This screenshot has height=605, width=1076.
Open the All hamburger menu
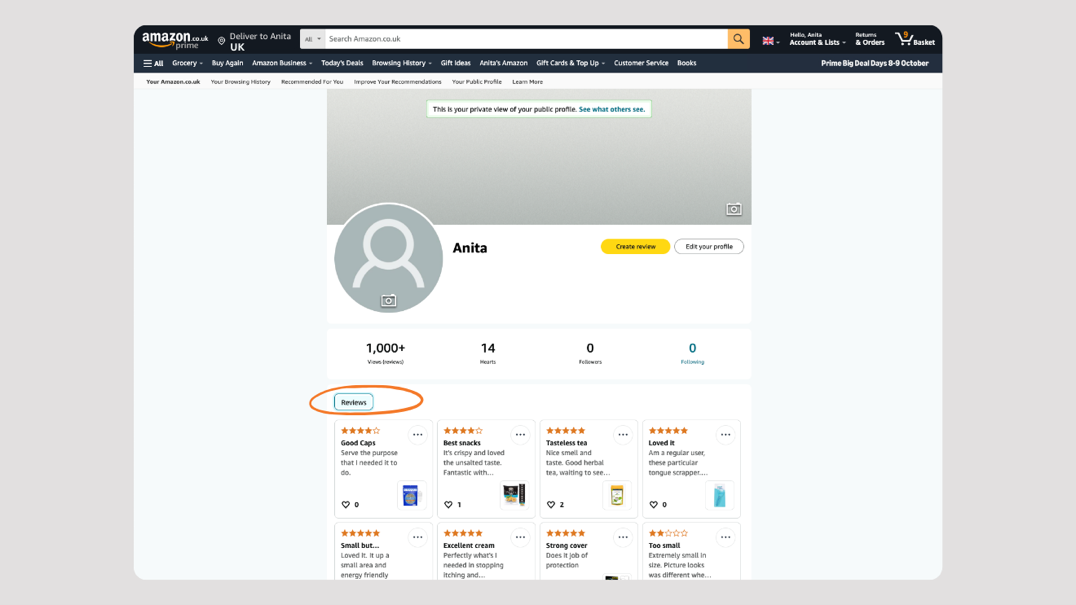pos(153,63)
